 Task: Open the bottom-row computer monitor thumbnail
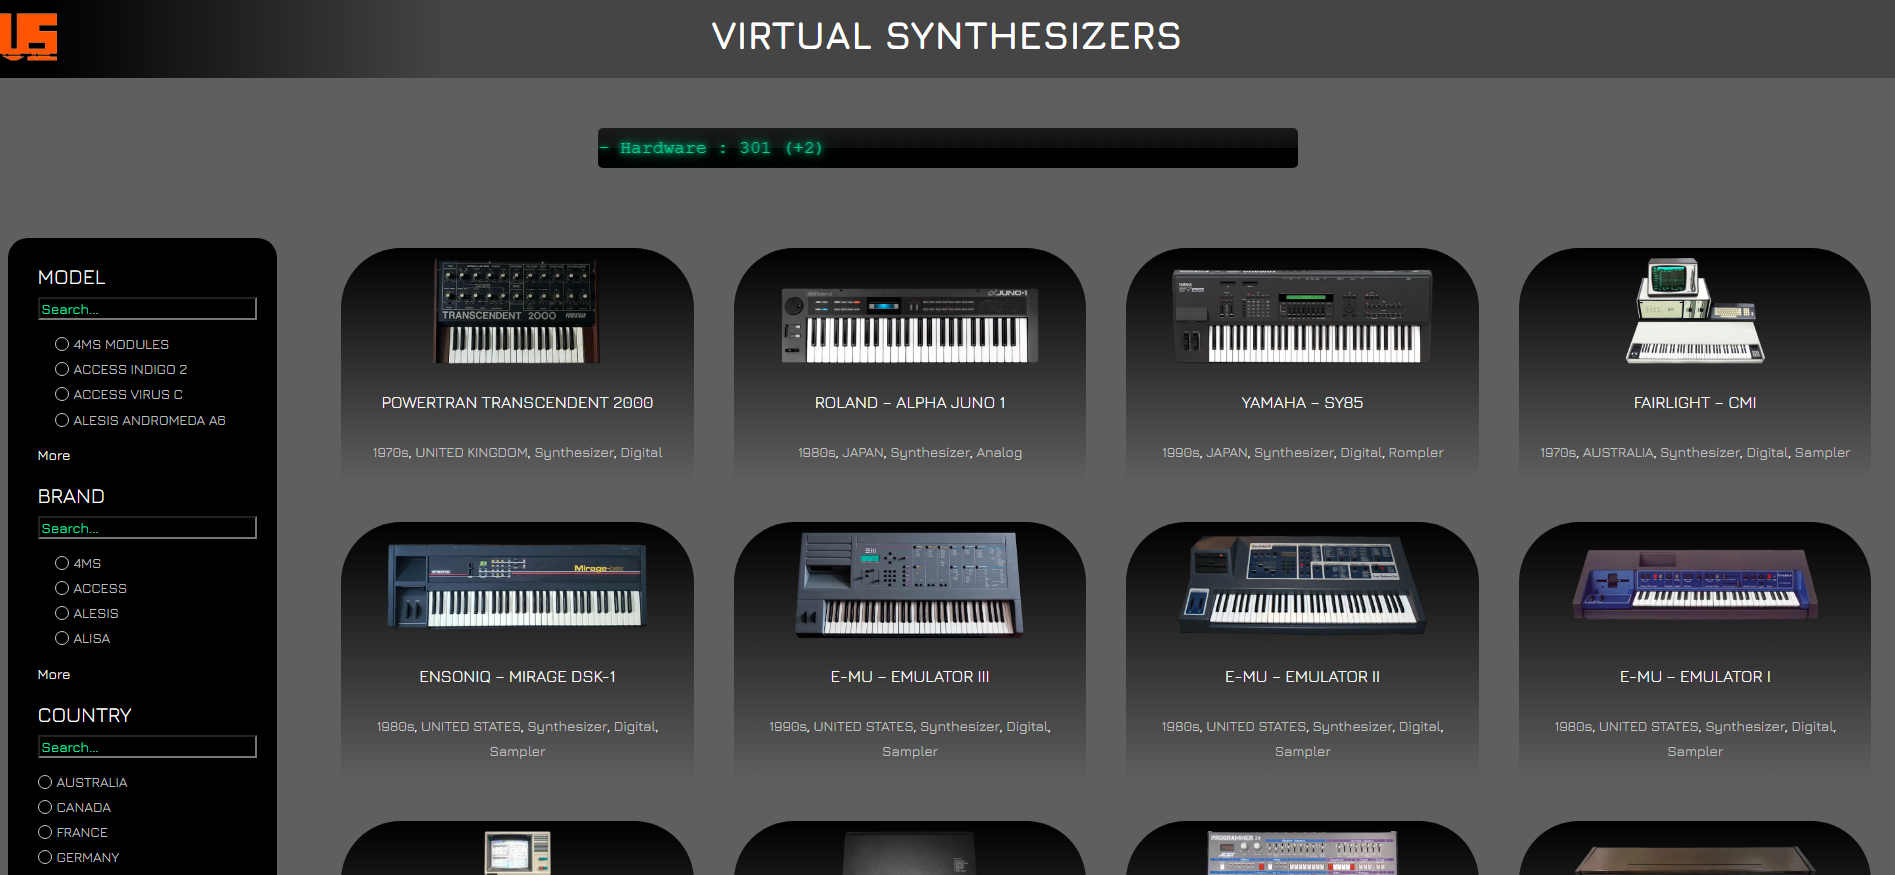pyautogui.click(x=517, y=853)
